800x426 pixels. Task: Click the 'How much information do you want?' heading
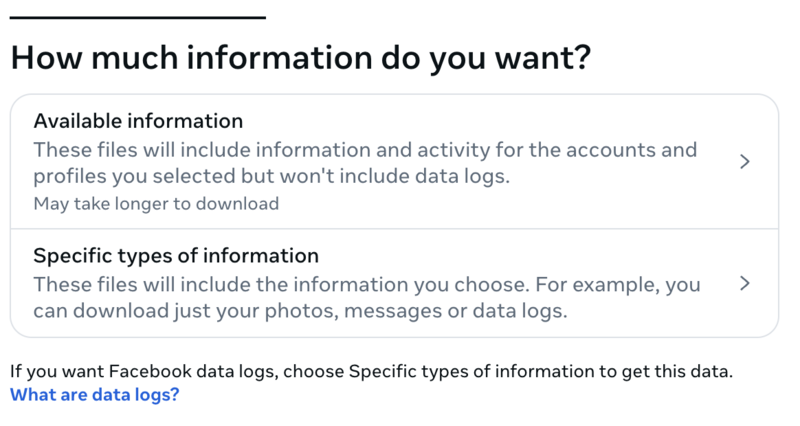[x=300, y=57]
